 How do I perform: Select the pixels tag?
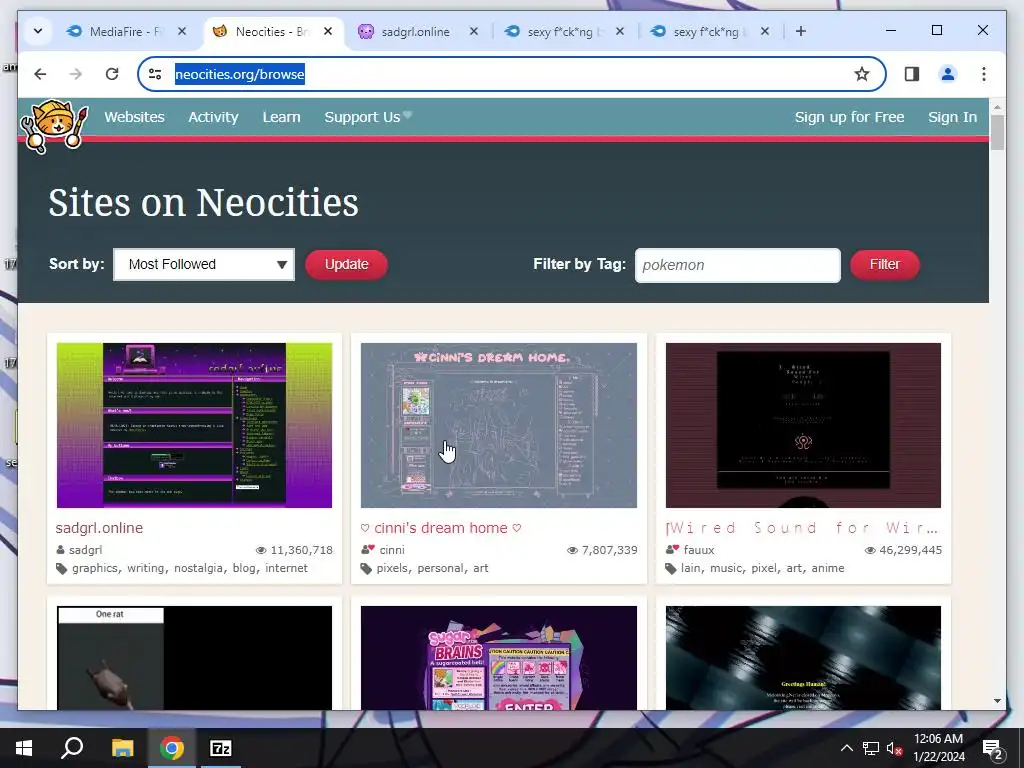click(392, 568)
